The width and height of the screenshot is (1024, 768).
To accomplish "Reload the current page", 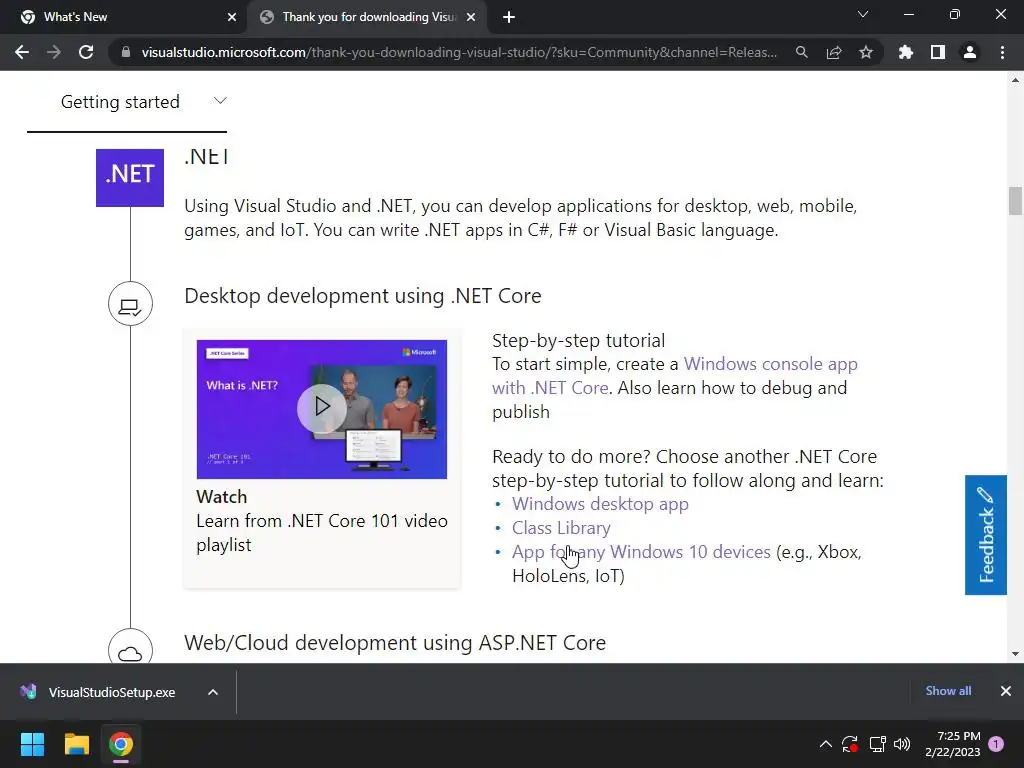I will (x=86, y=52).
